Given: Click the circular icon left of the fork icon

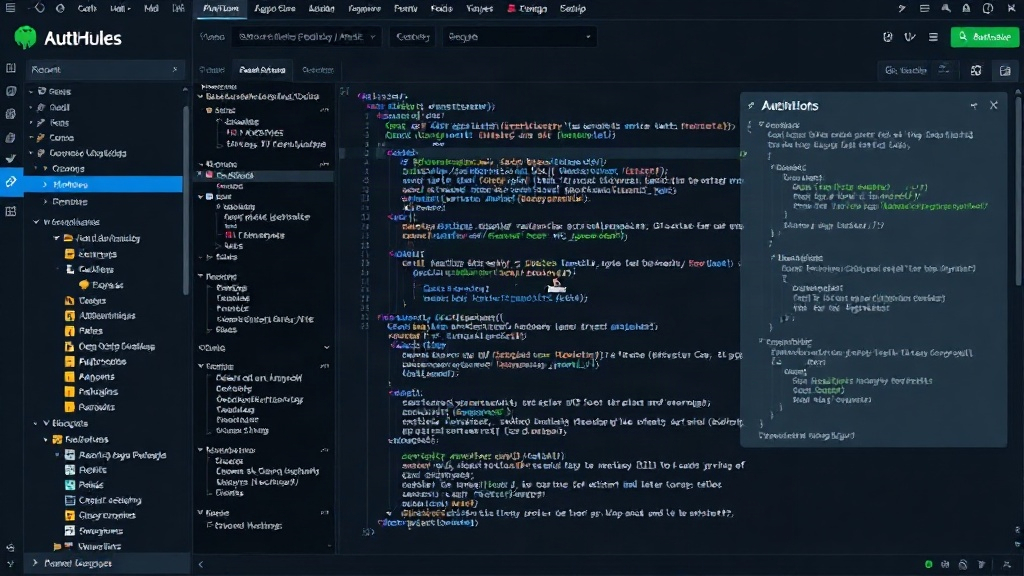Looking at the screenshot, I should (888, 37).
